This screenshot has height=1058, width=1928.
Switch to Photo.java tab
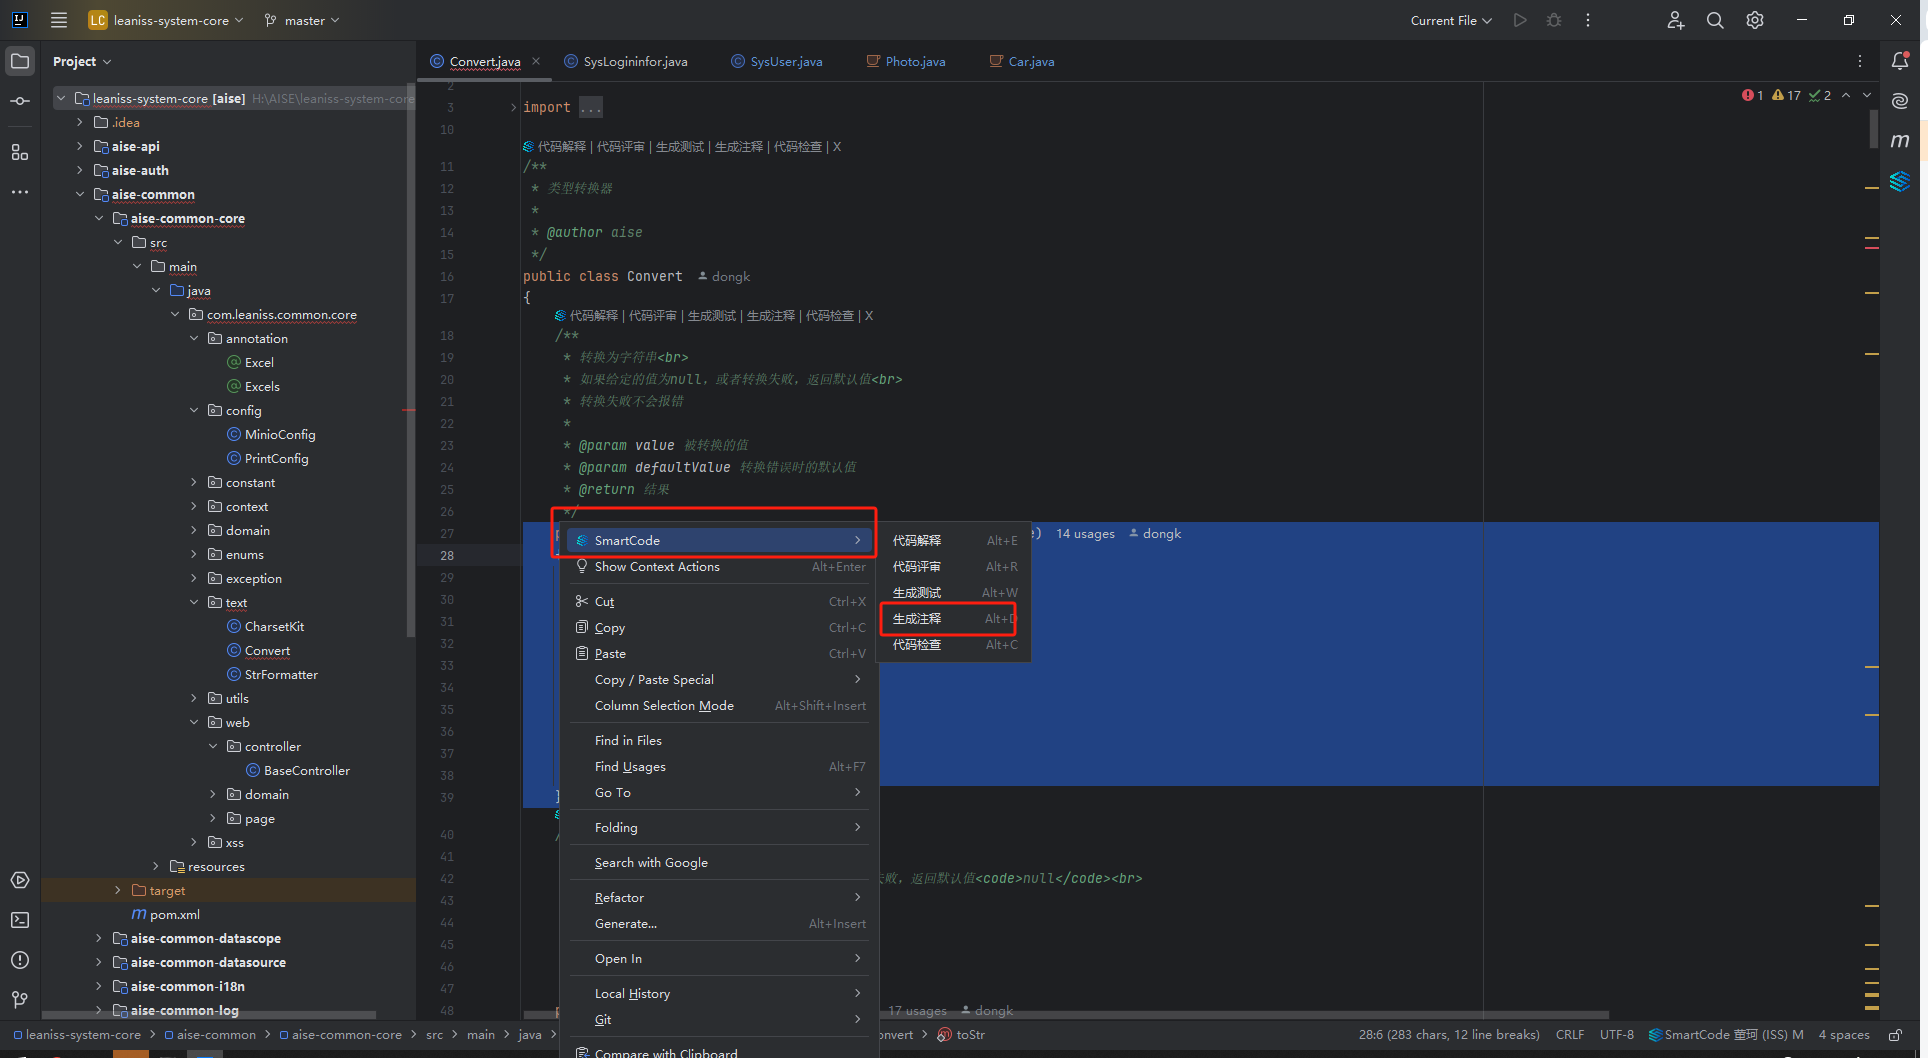(x=906, y=61)
